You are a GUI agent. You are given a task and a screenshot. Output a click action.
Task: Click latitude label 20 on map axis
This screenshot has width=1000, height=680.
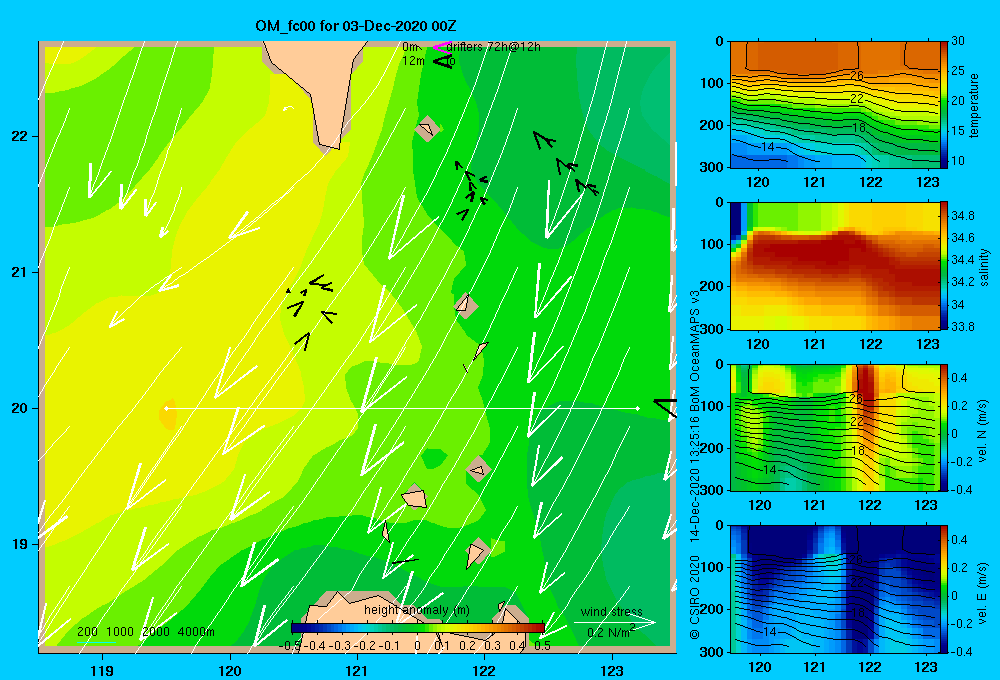[x=19, y=408]
